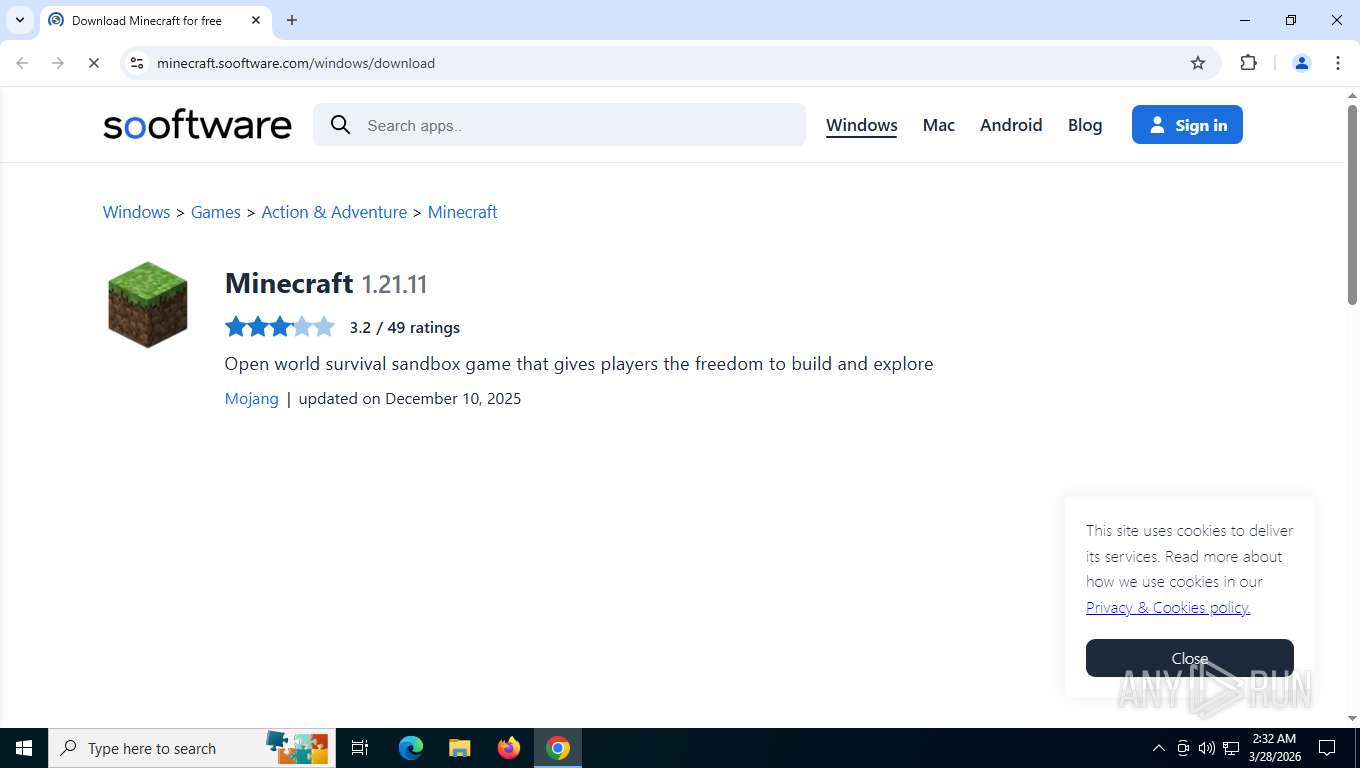Image resolution: width=1360 pixels, height=768 pixels.
Task: Open the Notification center icon
Action: pyautogui.click(x=1327, y=748)
